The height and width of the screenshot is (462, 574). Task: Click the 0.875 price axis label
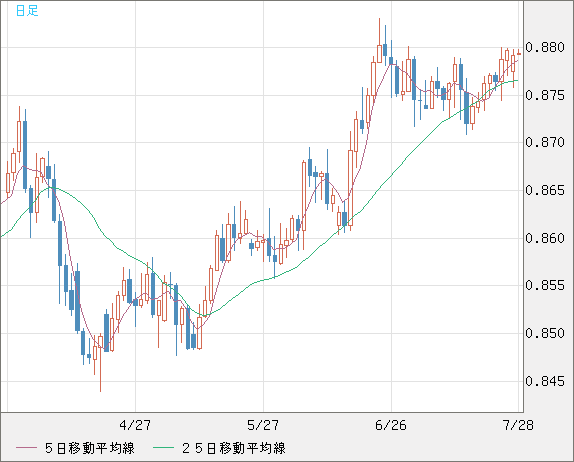(545, 96)
